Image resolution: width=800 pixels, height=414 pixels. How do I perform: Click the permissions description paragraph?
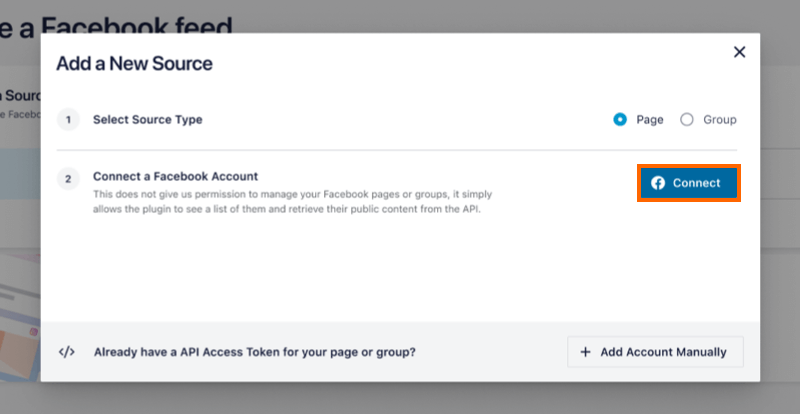point(290,201)
